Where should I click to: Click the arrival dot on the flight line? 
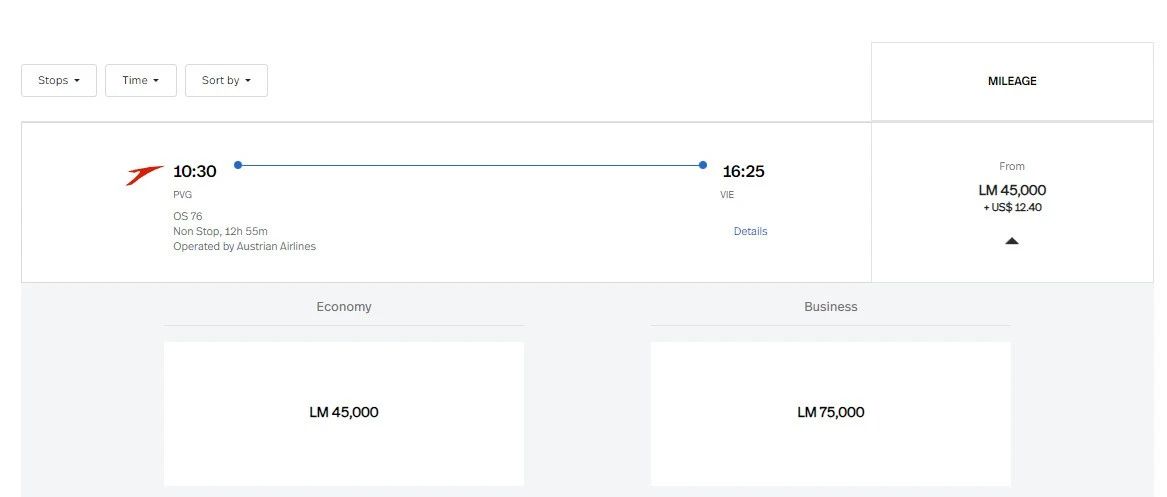pos(703,165)
